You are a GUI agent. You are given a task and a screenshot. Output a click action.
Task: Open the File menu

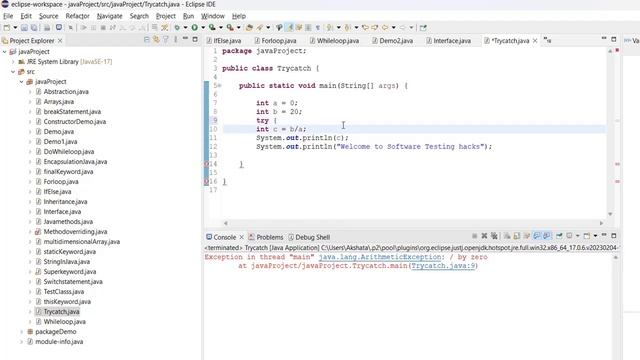8,16
